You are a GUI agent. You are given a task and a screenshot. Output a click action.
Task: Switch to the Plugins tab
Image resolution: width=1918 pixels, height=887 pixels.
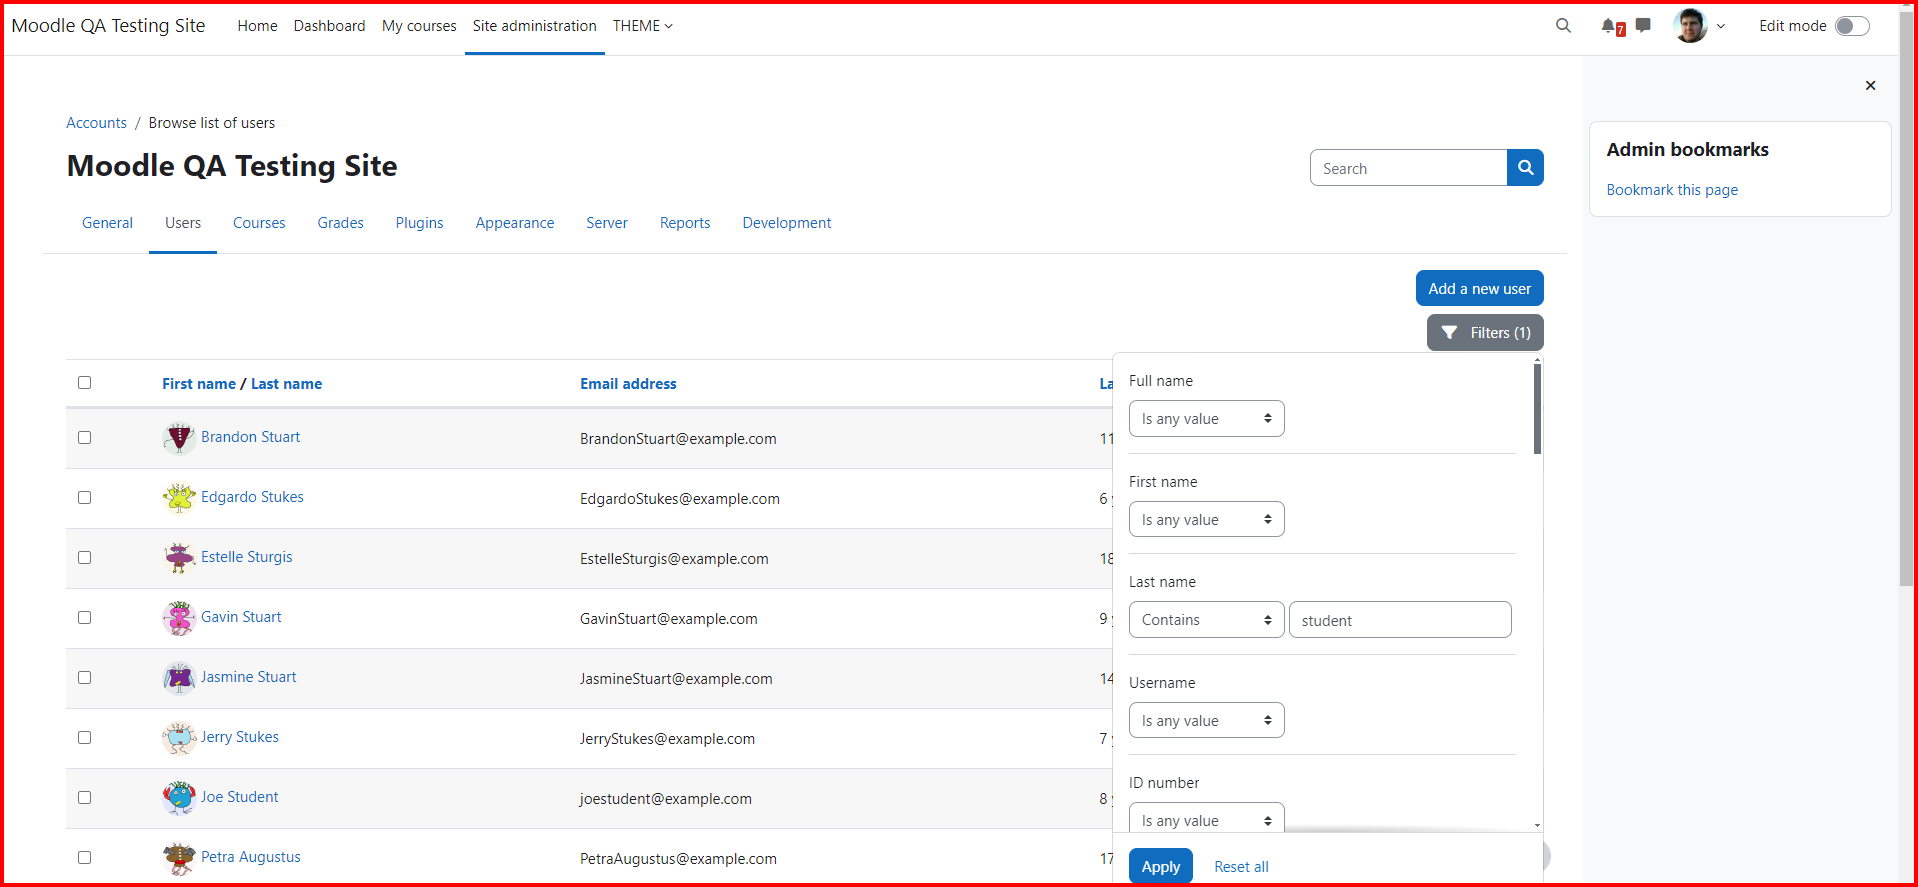coord(419,223)
